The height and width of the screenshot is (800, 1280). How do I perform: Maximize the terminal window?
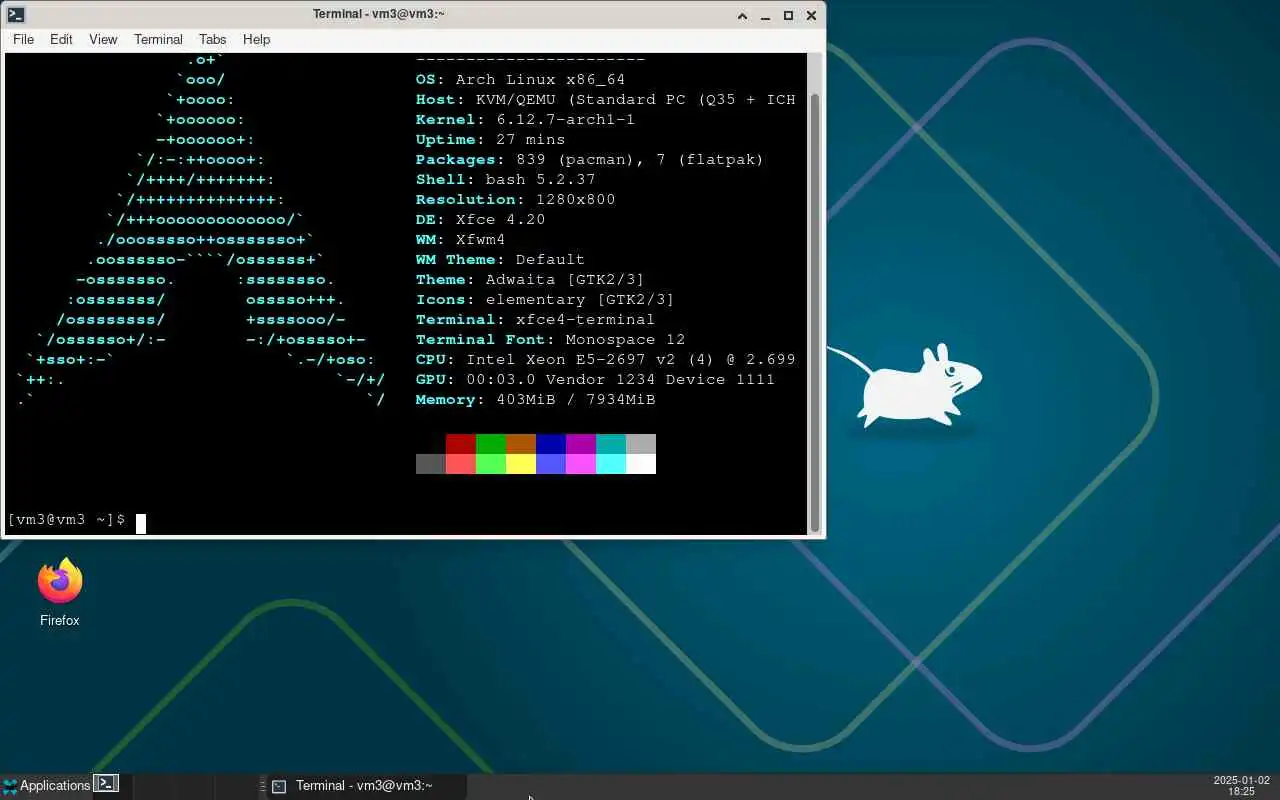click(788, 15)
